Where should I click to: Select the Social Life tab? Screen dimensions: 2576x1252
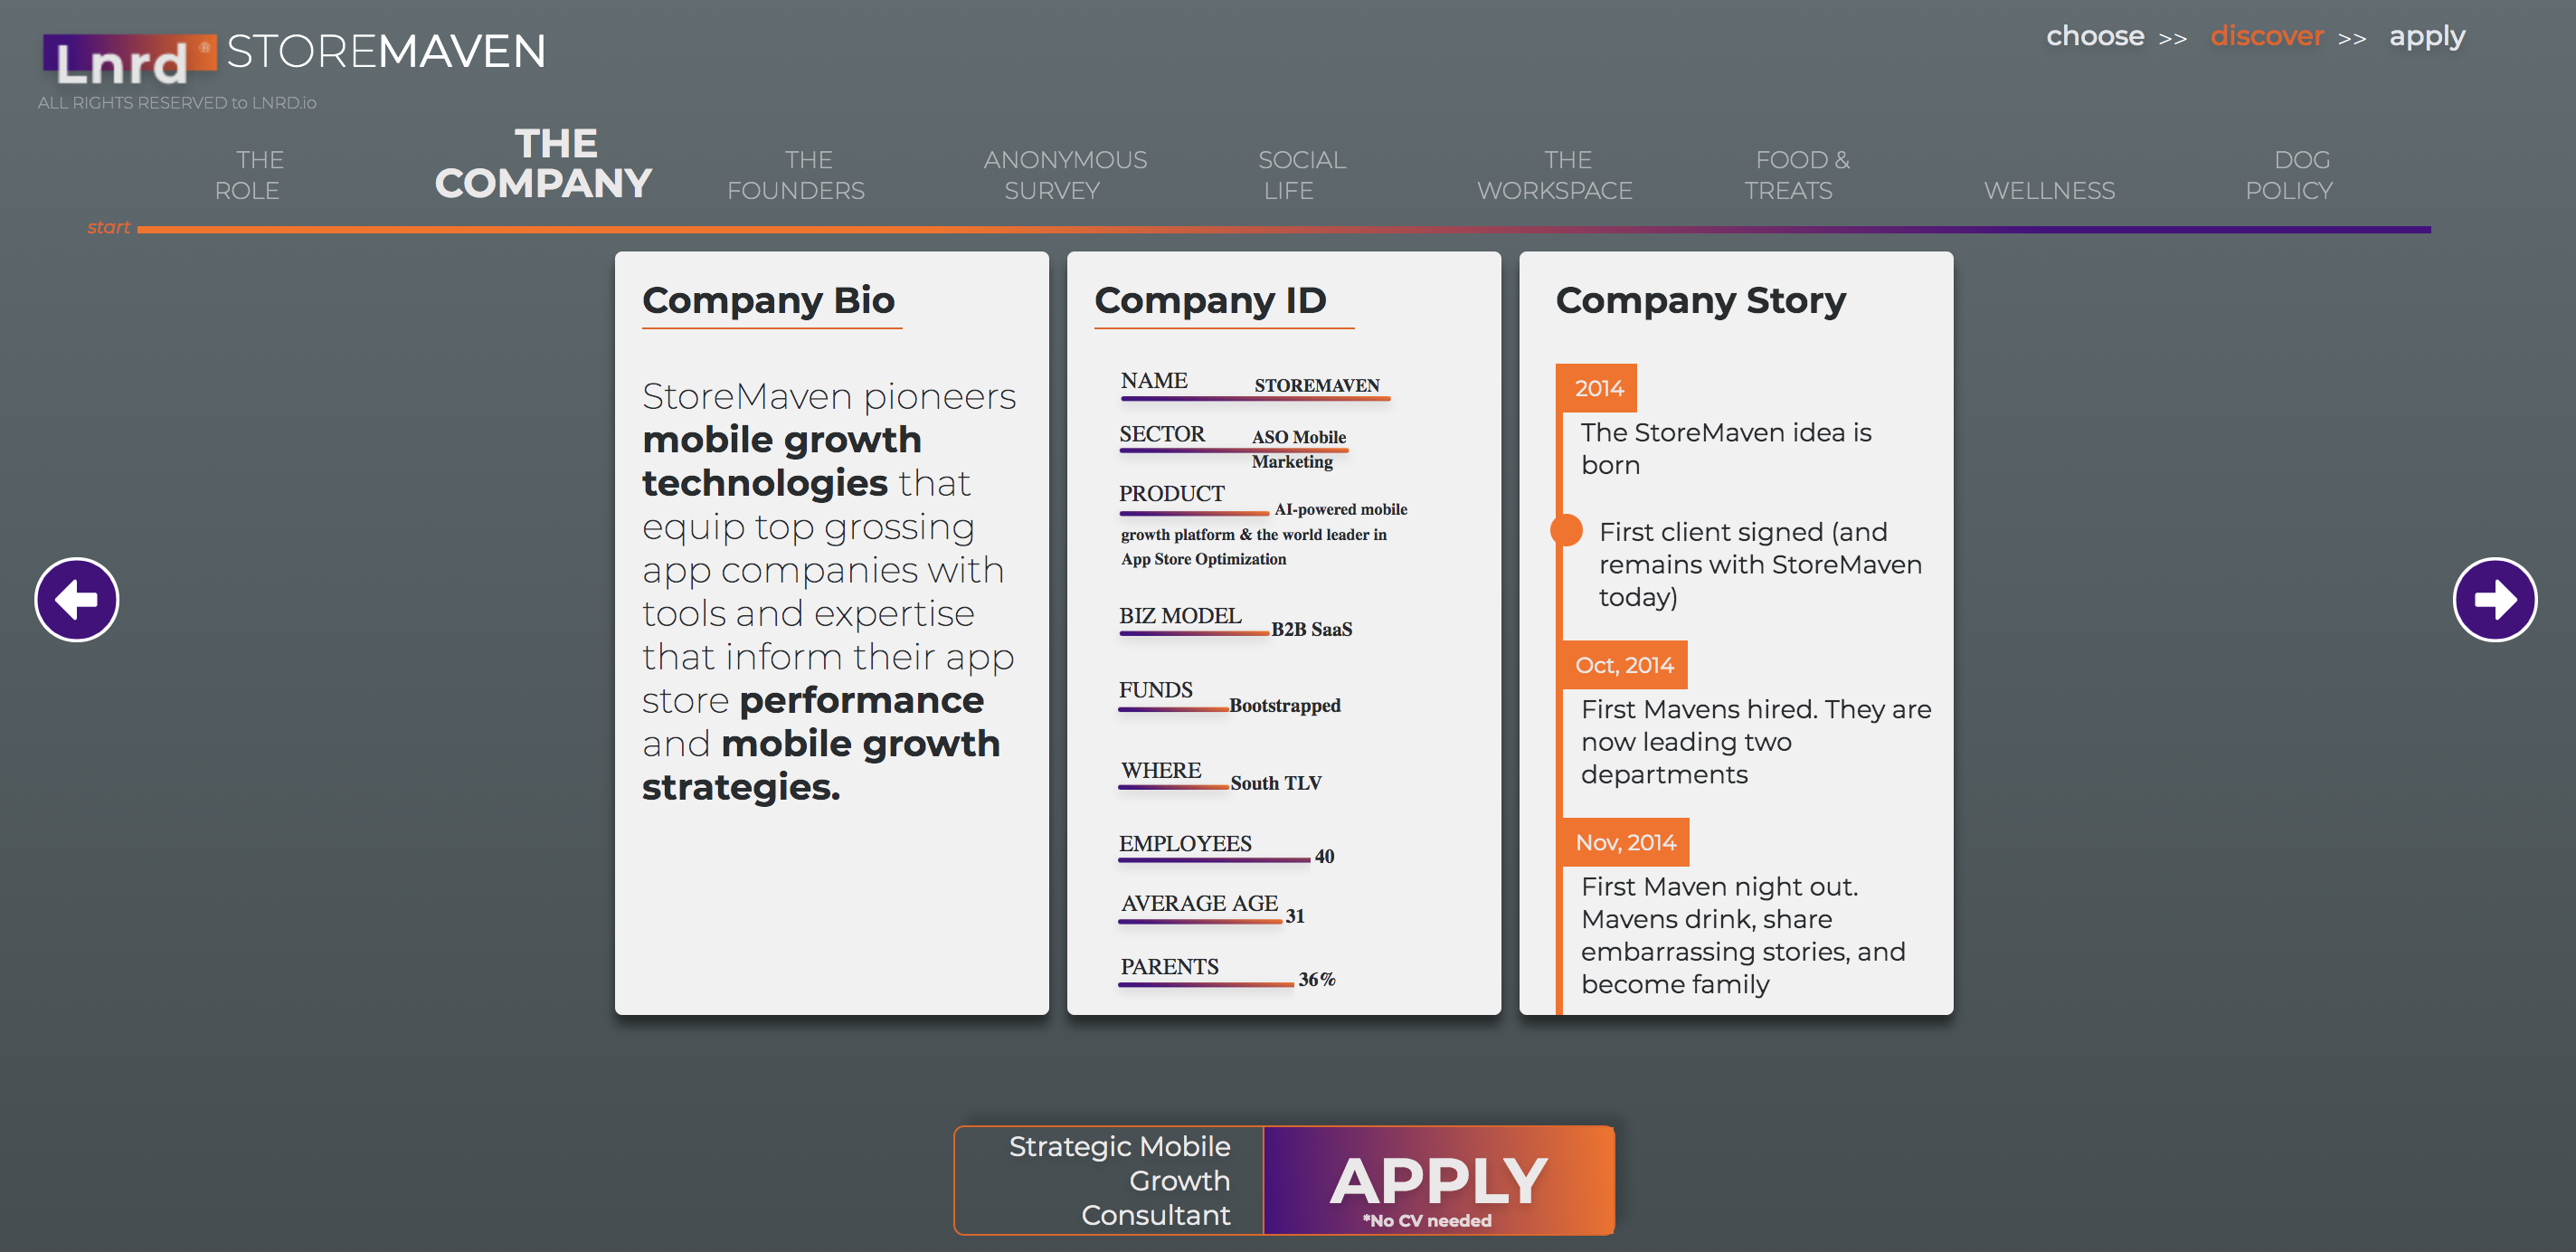[x=1300, y=175]
